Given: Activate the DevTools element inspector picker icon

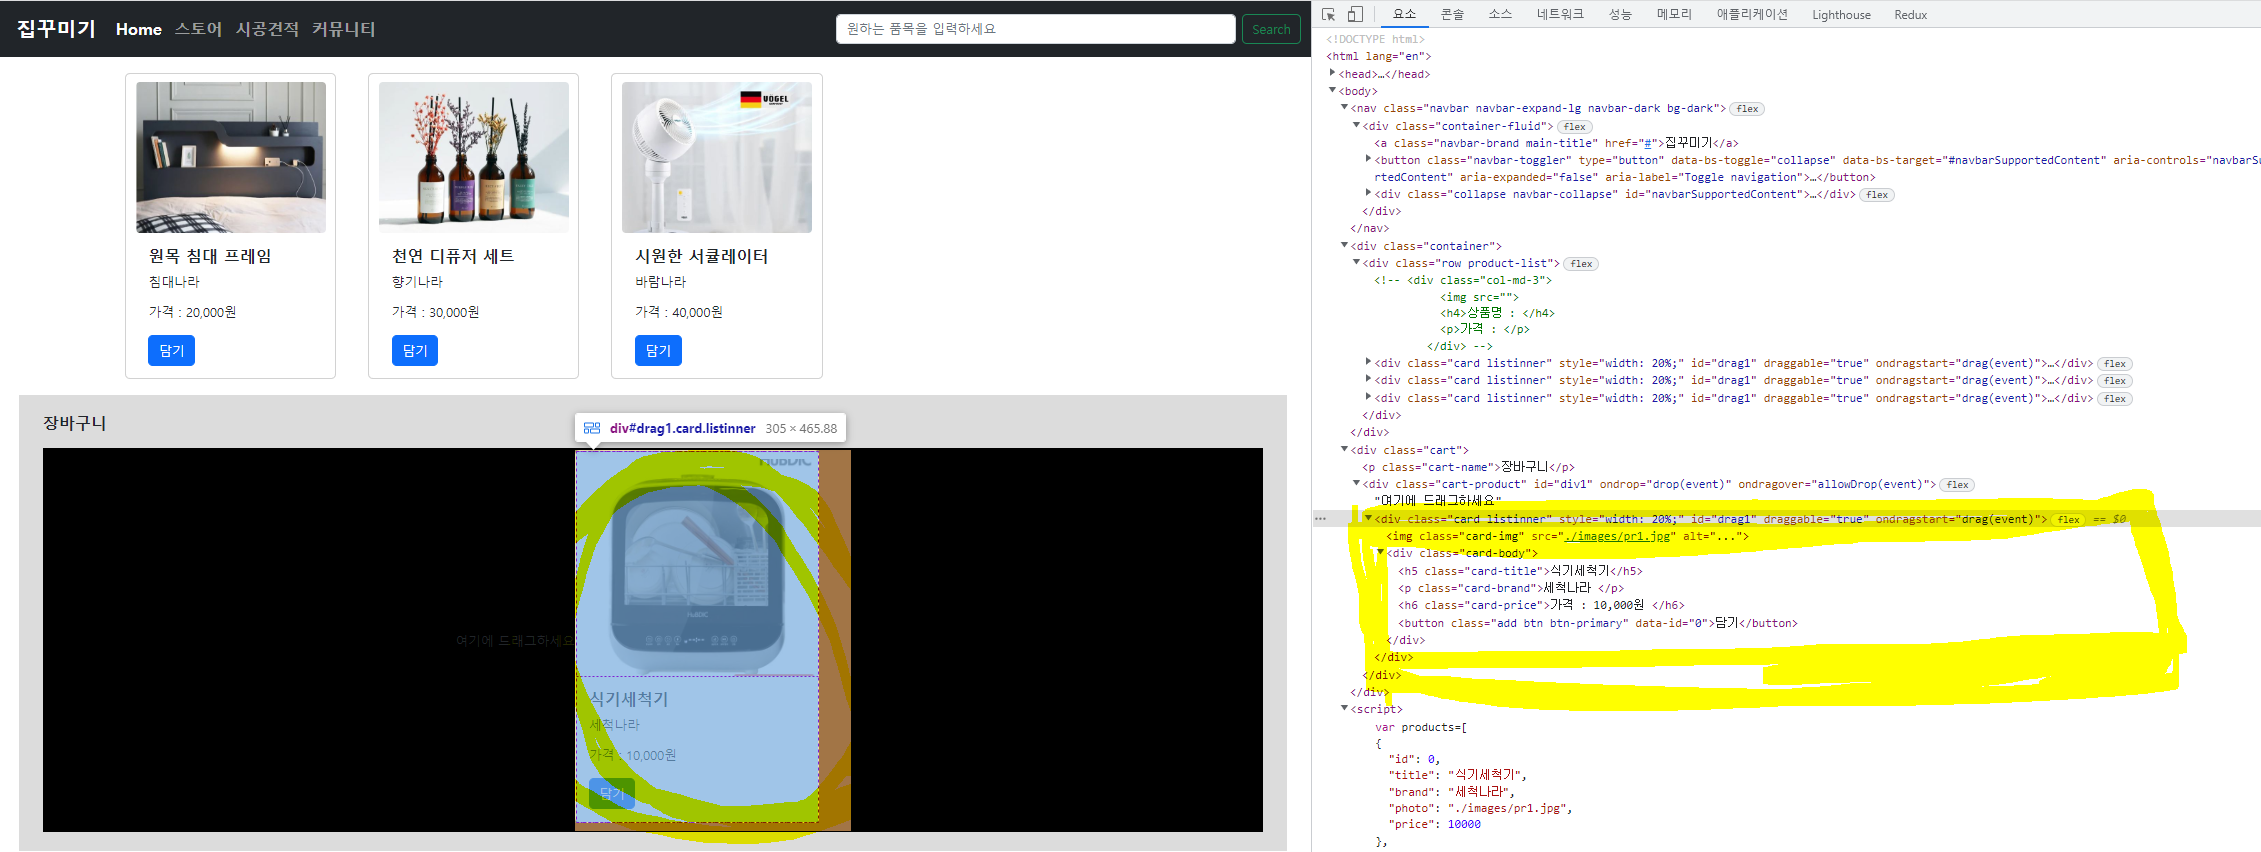Looking at the screenshot, I should point(1328,14).
